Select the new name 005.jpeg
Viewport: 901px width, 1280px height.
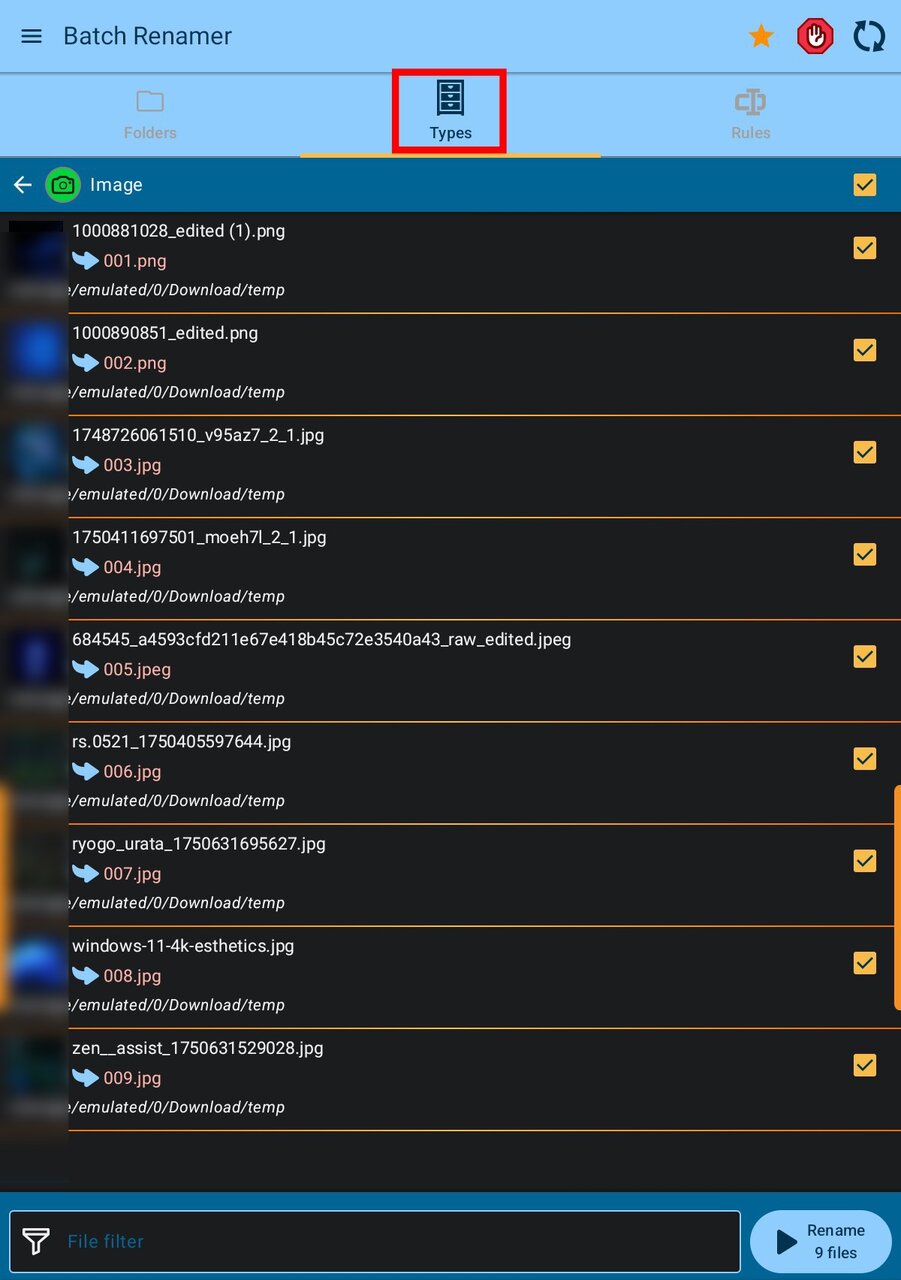(137, 670)
